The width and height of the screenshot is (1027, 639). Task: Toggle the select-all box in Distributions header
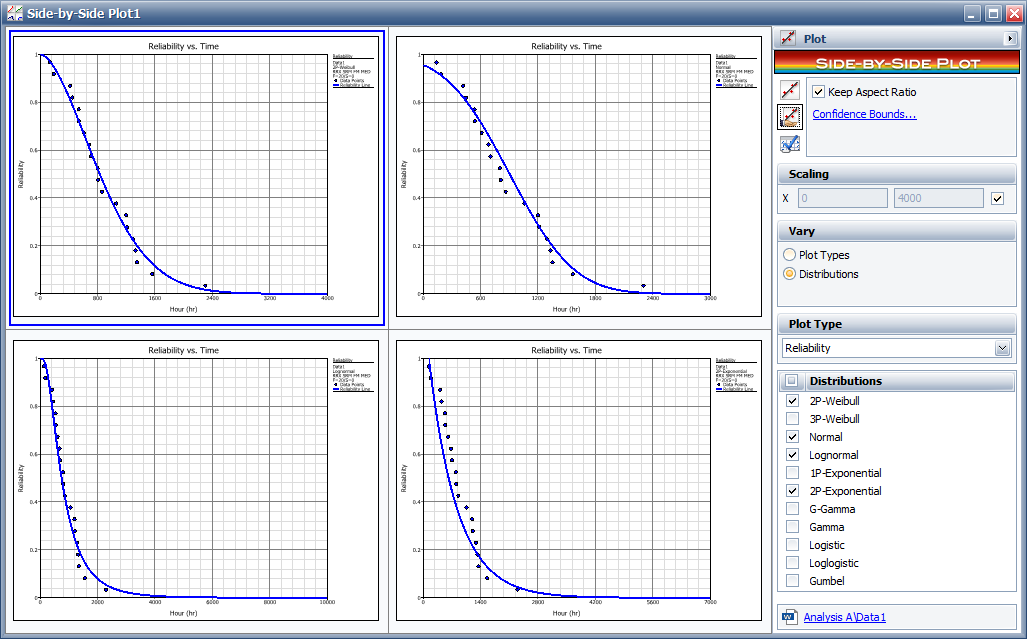click(792, 381)
